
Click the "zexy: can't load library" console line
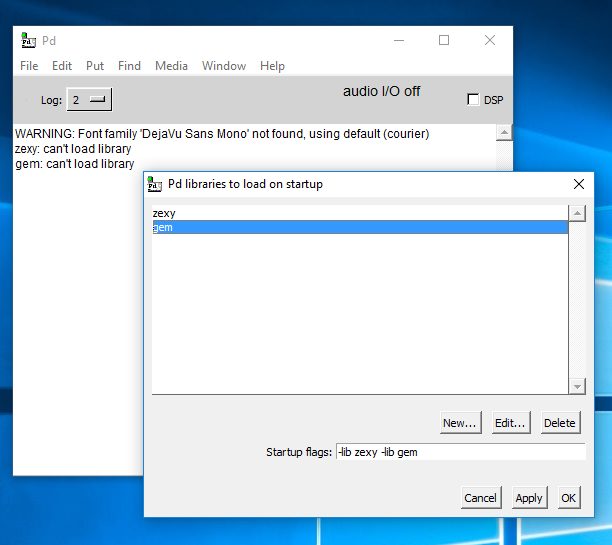click(x=73, y=149)
